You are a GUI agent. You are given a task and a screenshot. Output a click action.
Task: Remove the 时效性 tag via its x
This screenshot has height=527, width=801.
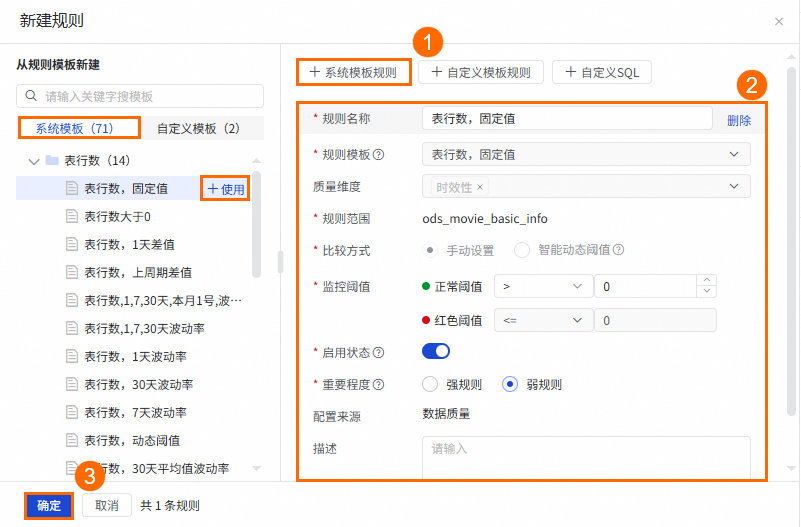(480, 187)
